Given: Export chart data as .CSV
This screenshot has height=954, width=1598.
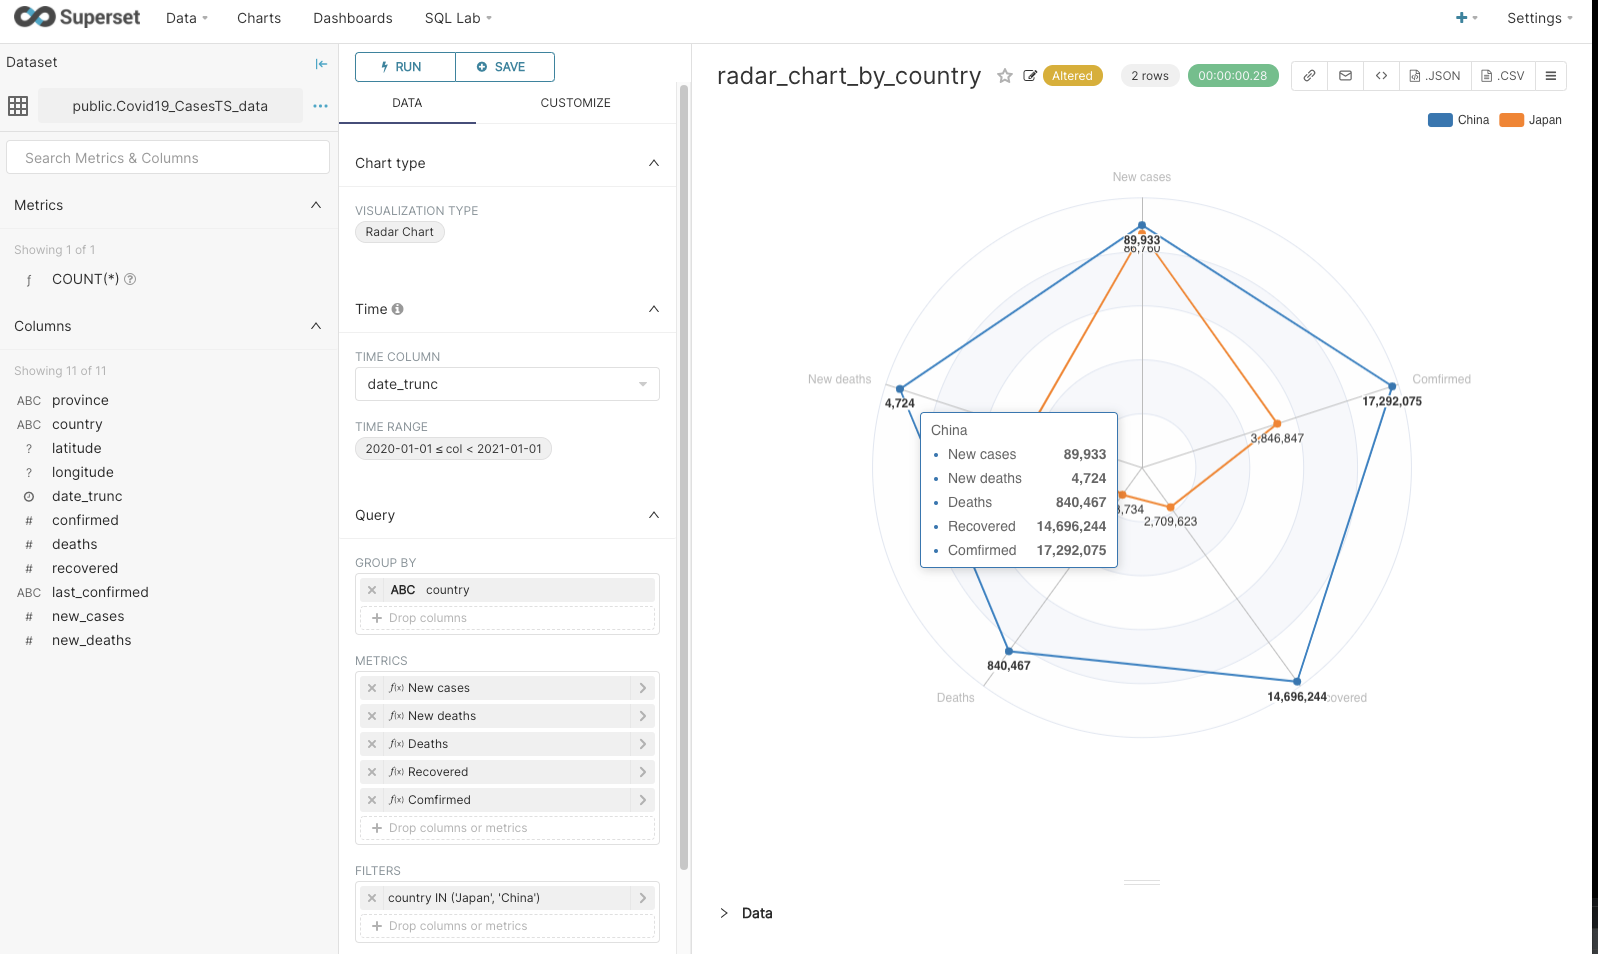Looking at the screenshot, I should coord(1503,76).
